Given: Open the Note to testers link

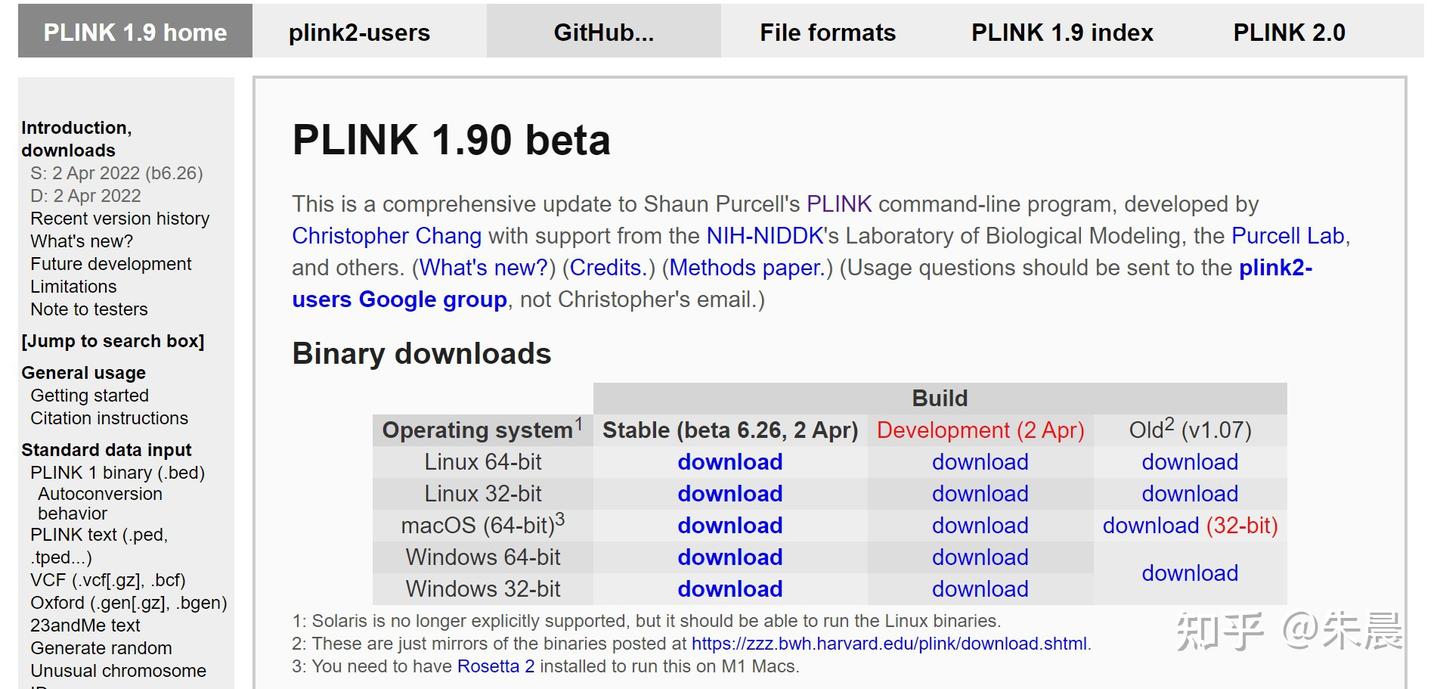Looking at the screenshot, I should tap(88, 309).
